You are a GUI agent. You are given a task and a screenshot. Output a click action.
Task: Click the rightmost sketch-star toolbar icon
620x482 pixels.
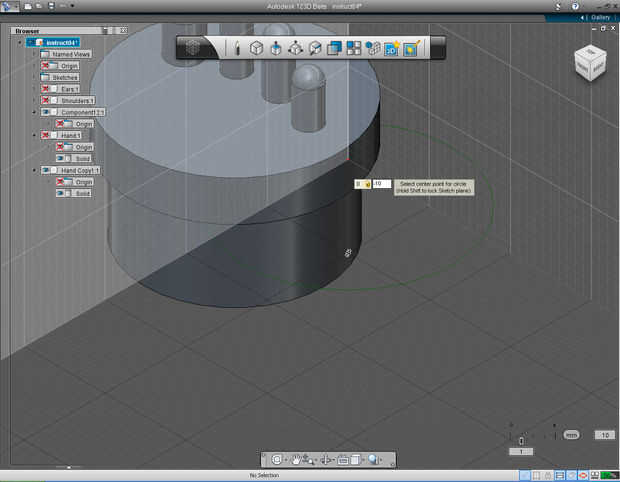(410, 47)
